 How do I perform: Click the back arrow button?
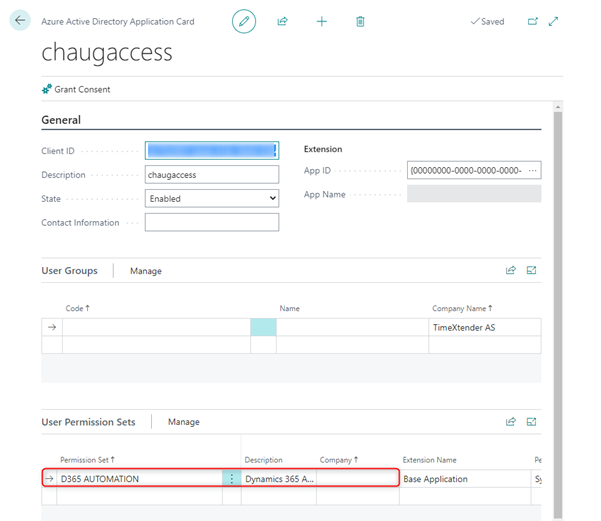(20, 21)
